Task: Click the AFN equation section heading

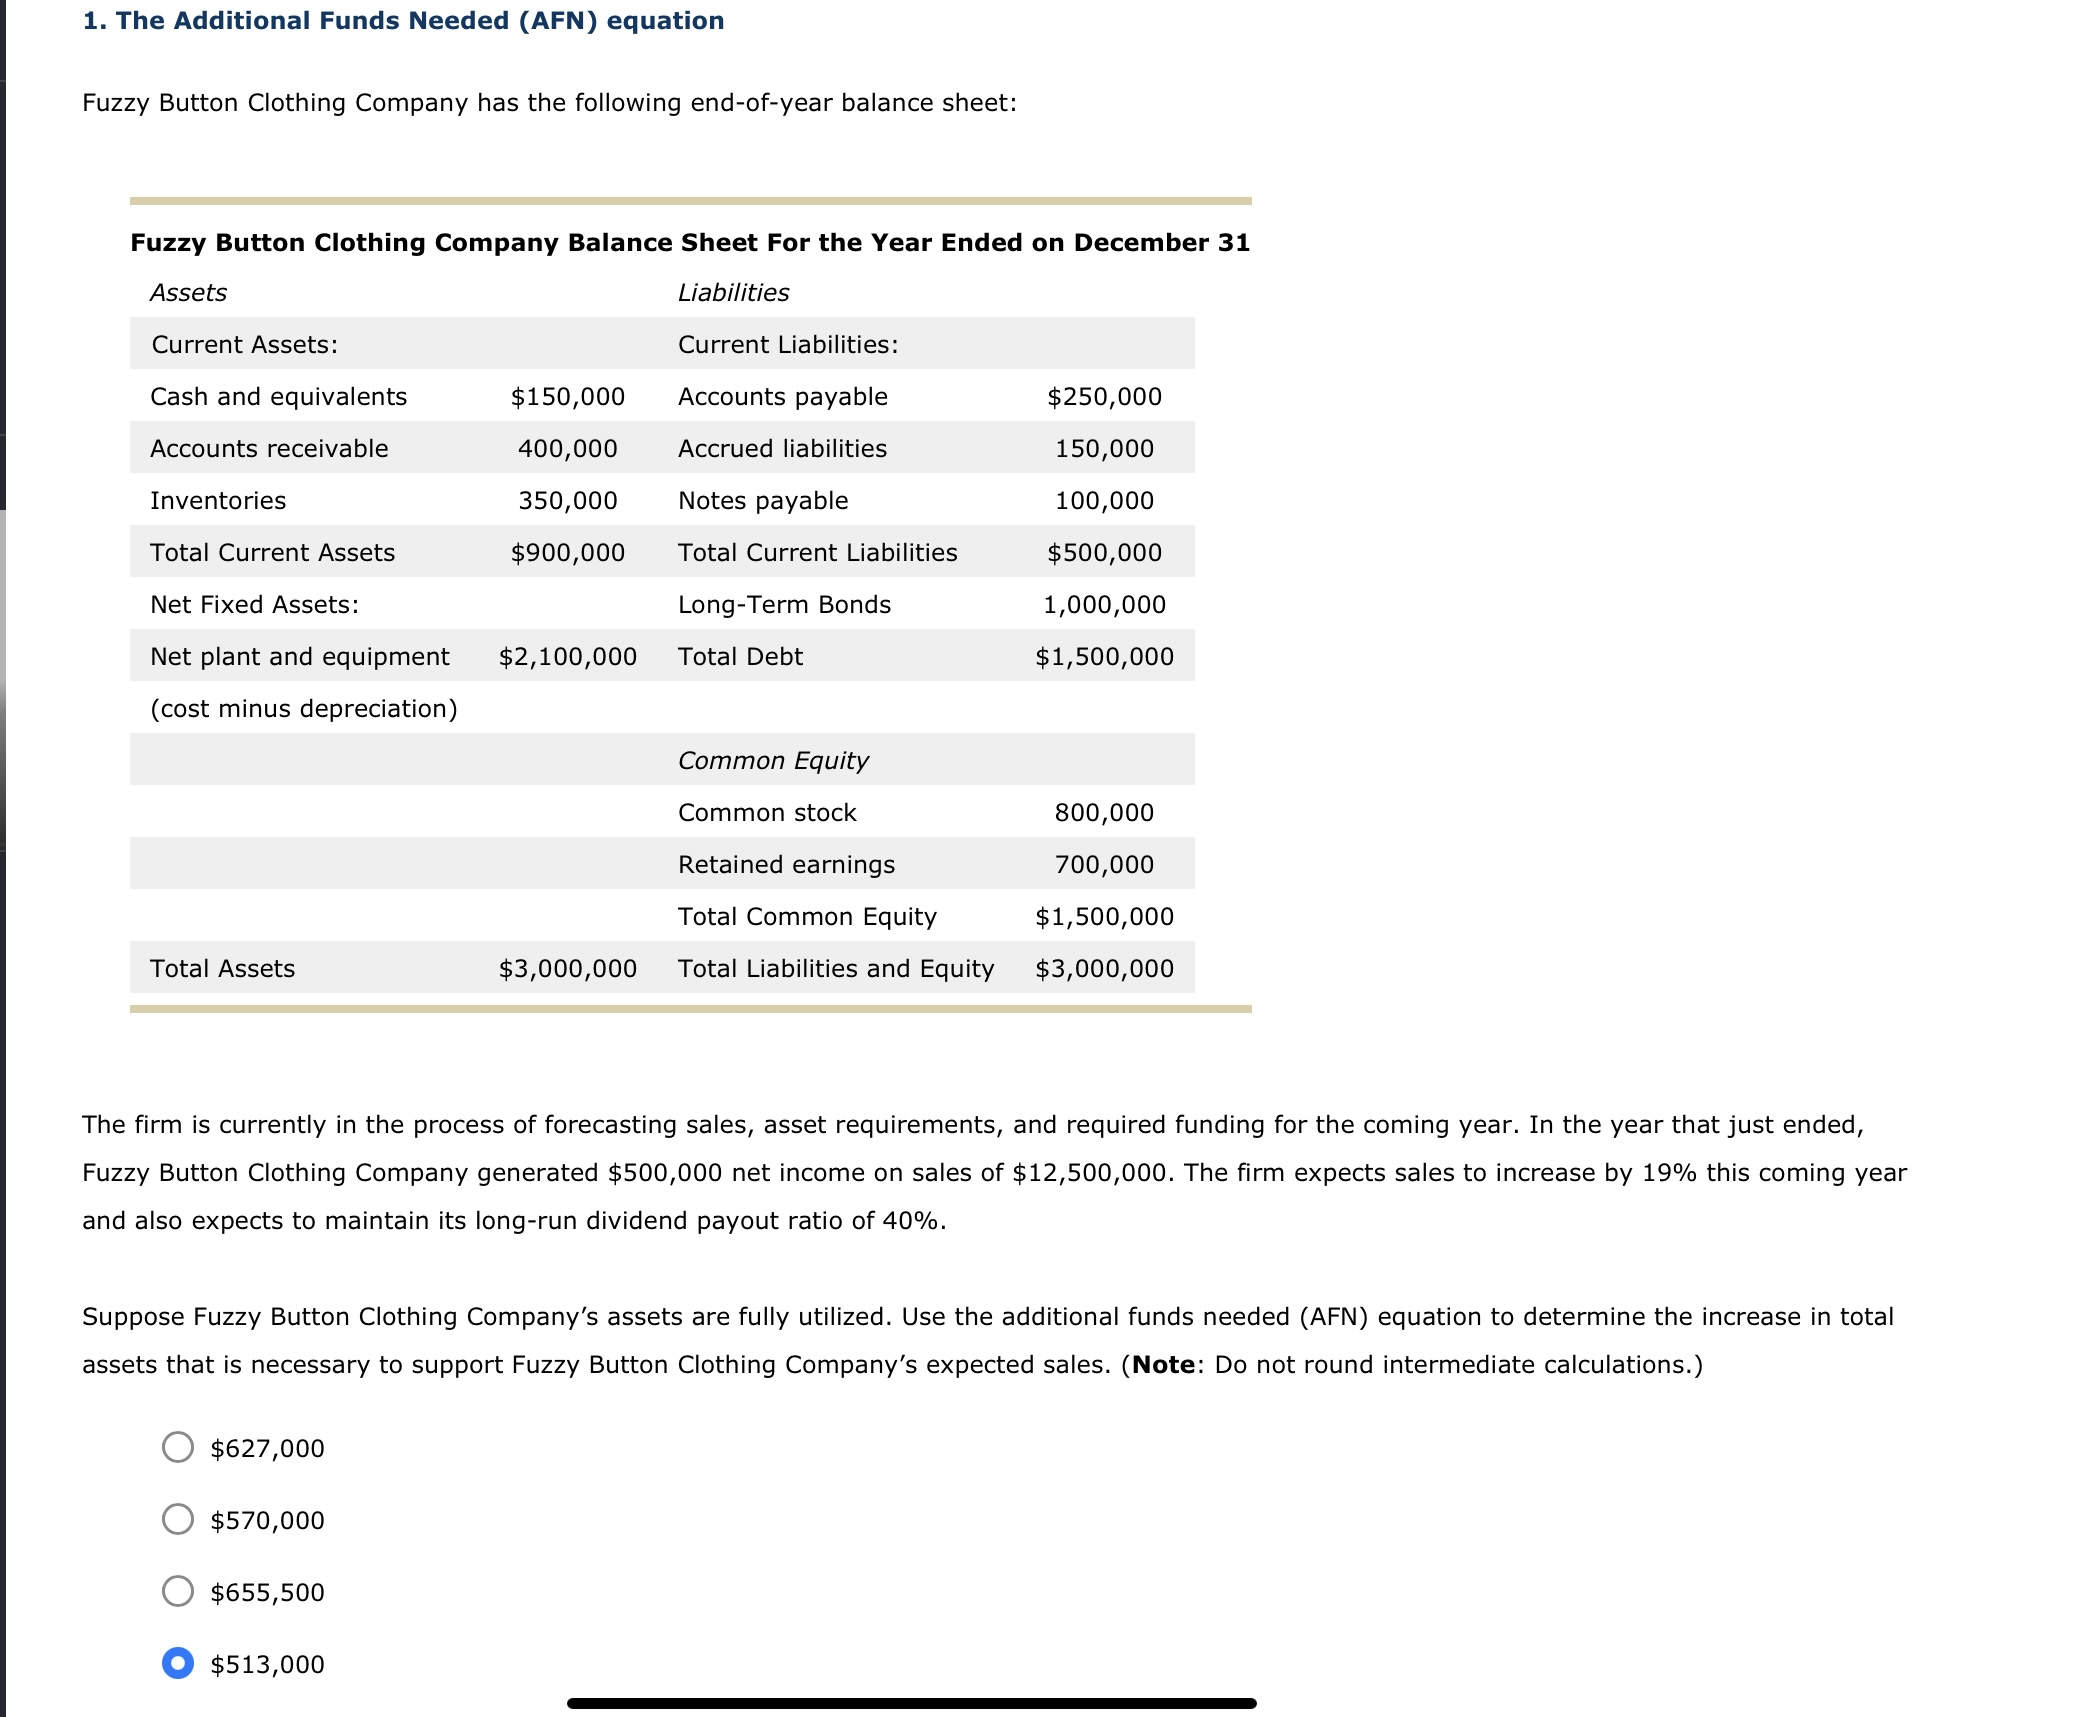Action: [x=401, y=20]
